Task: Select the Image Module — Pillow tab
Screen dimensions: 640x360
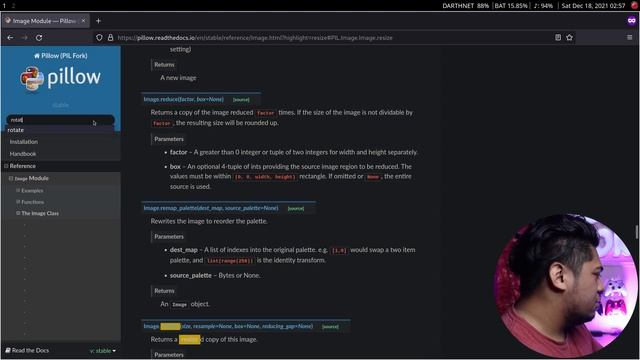Action: 44,20
